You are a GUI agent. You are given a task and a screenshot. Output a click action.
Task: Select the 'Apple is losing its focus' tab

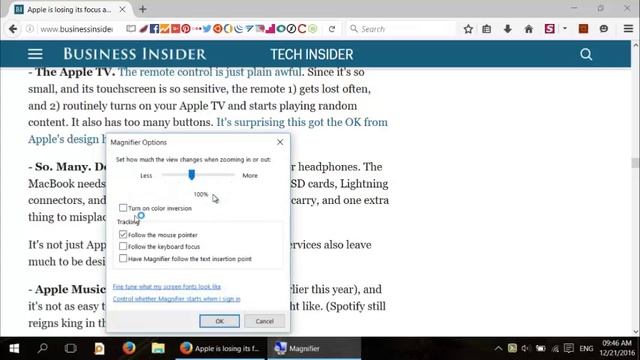coord(69,9)
